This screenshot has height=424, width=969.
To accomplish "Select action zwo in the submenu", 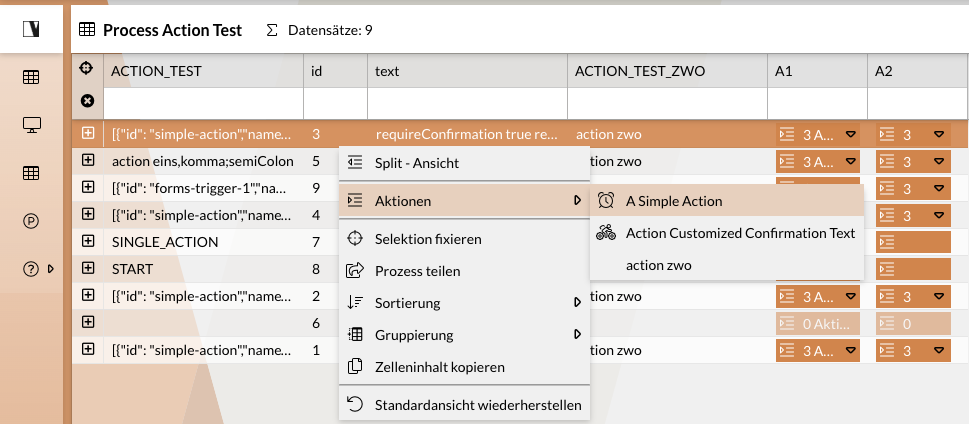I will (658, 265).
